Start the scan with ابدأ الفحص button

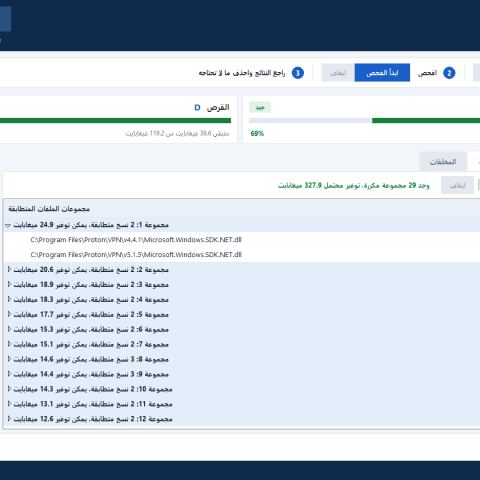382,73
